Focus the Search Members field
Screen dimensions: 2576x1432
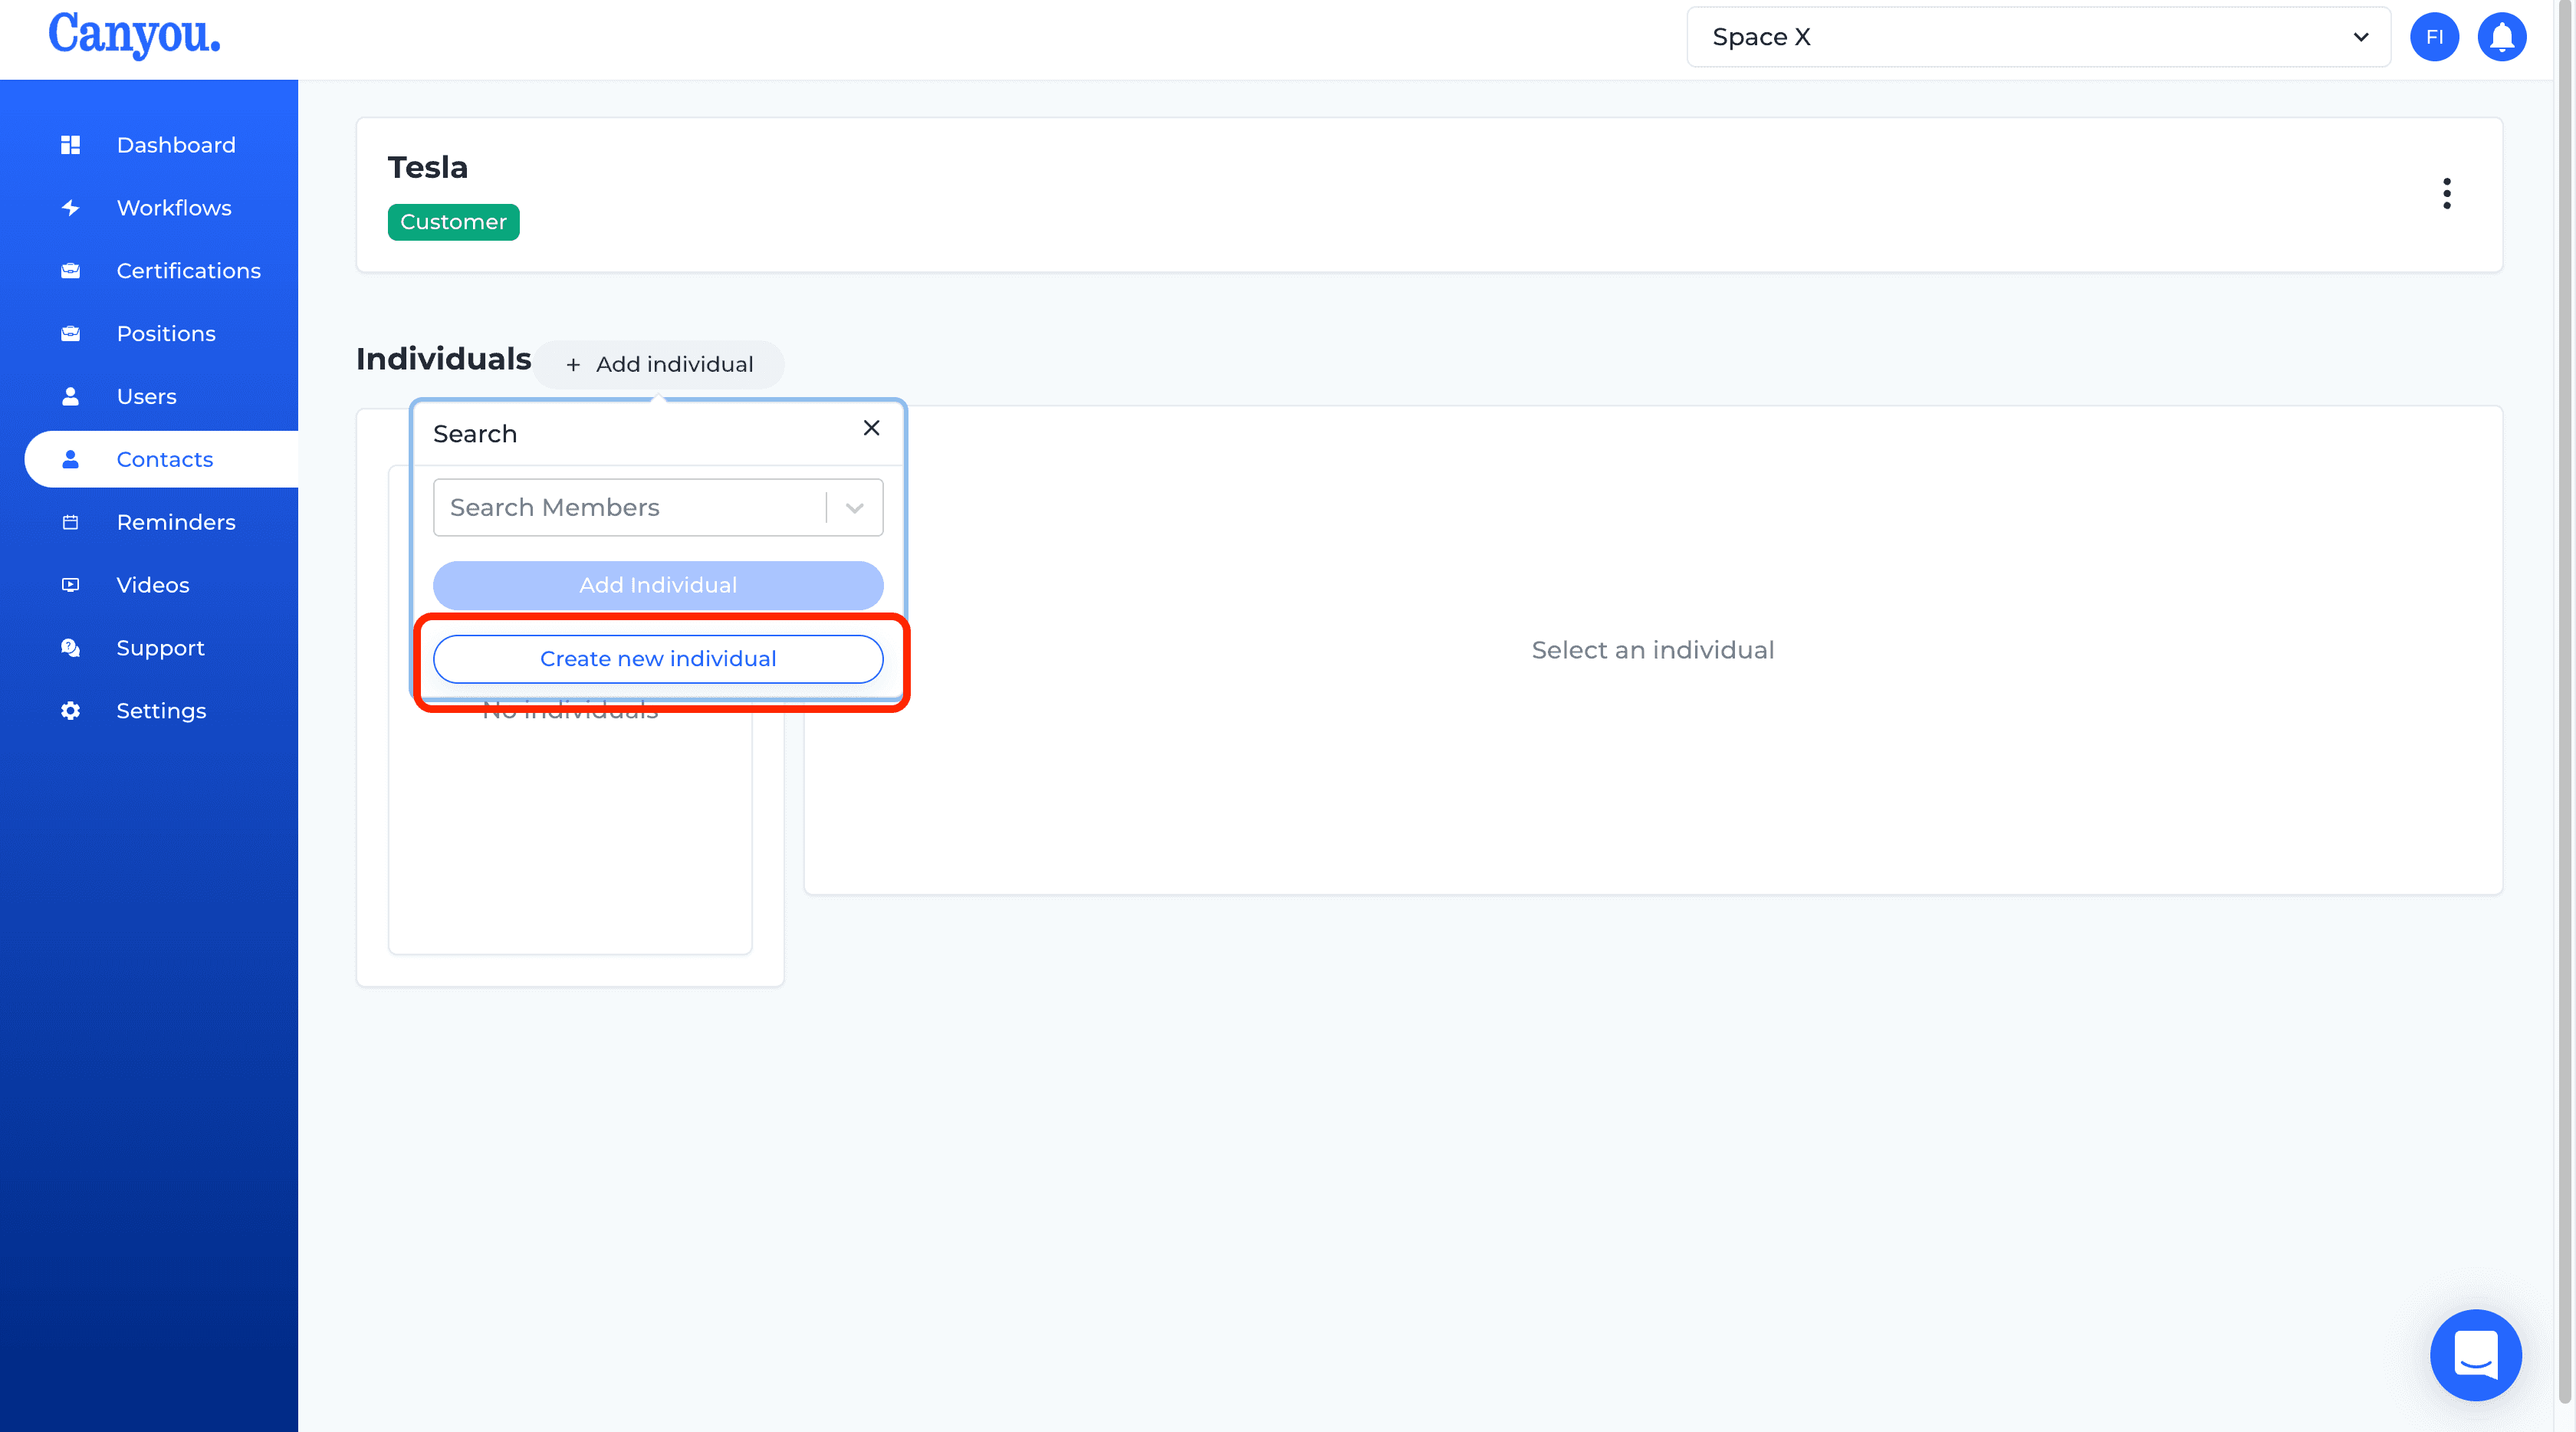[x=658, y=508]
